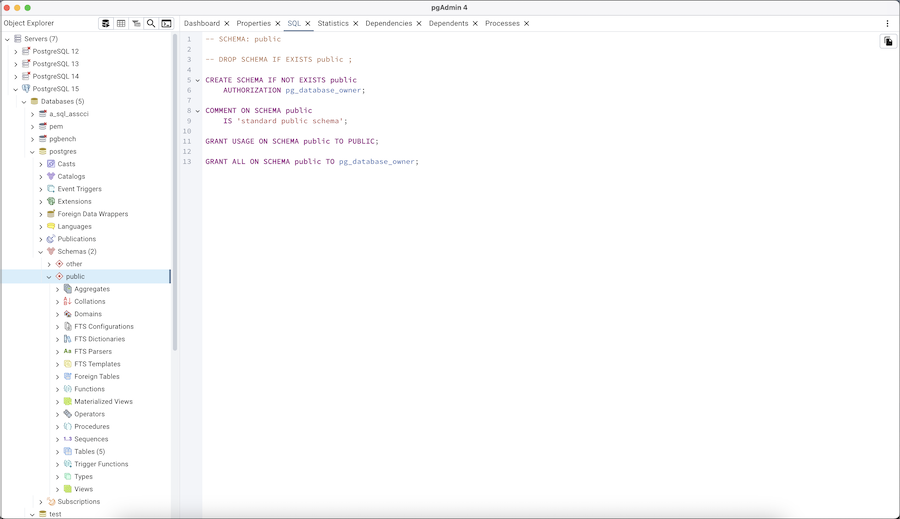Click the Operators node icon
Image resolution: width=900 pixels, height=519 pixels.
(x=68, y=414)
